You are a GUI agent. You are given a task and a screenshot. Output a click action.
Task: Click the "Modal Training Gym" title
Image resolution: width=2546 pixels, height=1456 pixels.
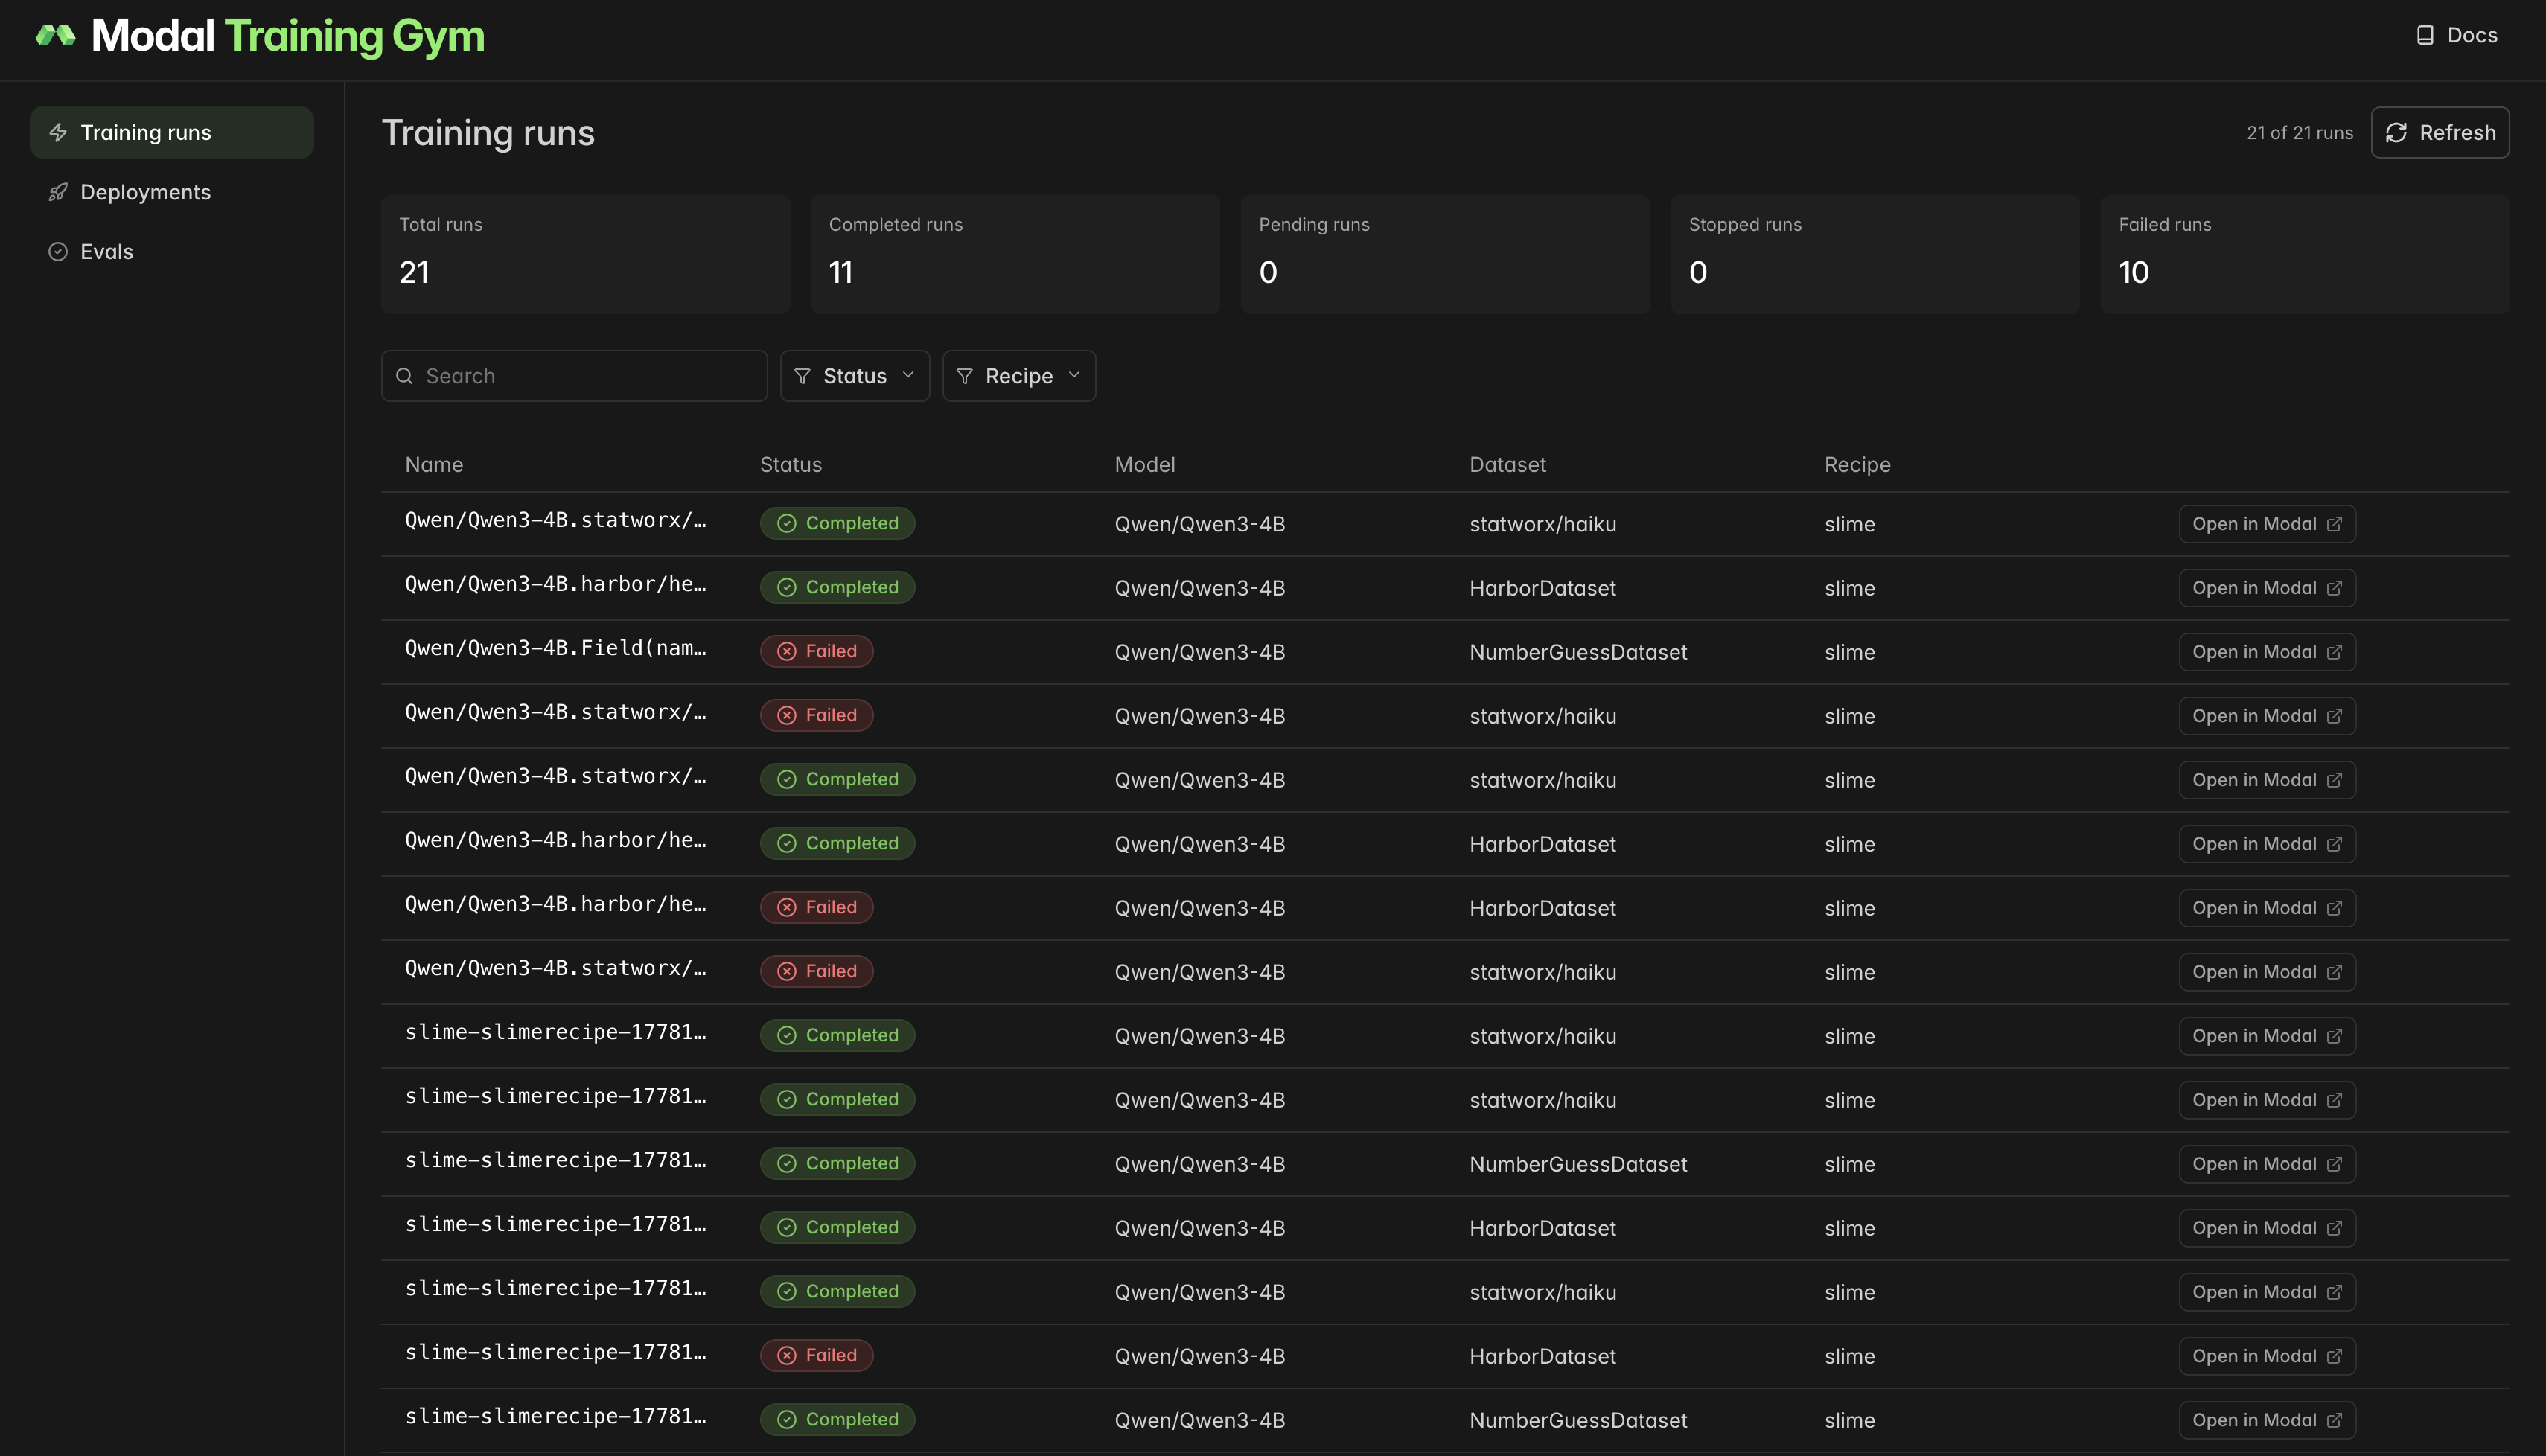click(x=288, y=36)
